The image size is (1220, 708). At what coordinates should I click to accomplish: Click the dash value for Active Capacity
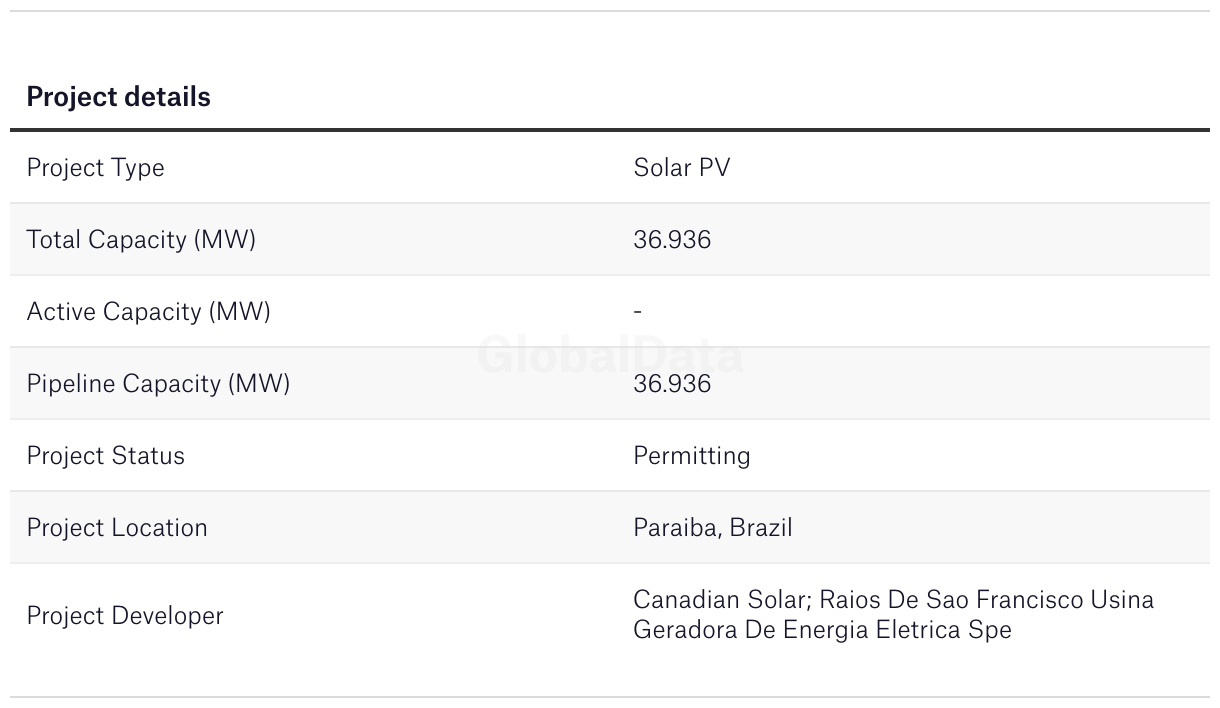click(x=638, y=312)
